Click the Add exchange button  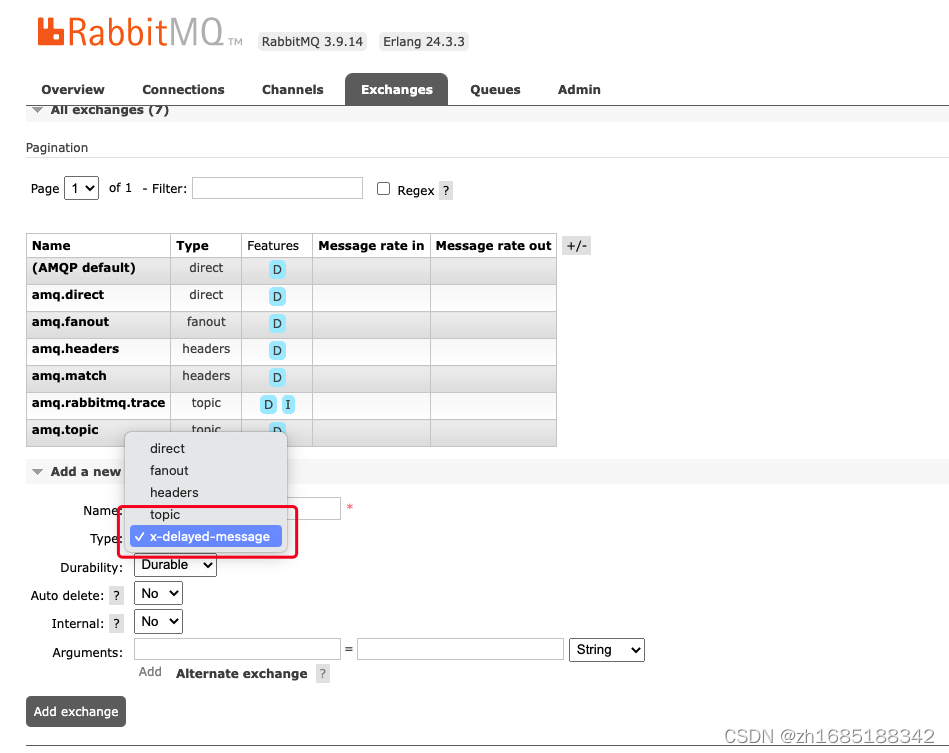click(76, 711)
